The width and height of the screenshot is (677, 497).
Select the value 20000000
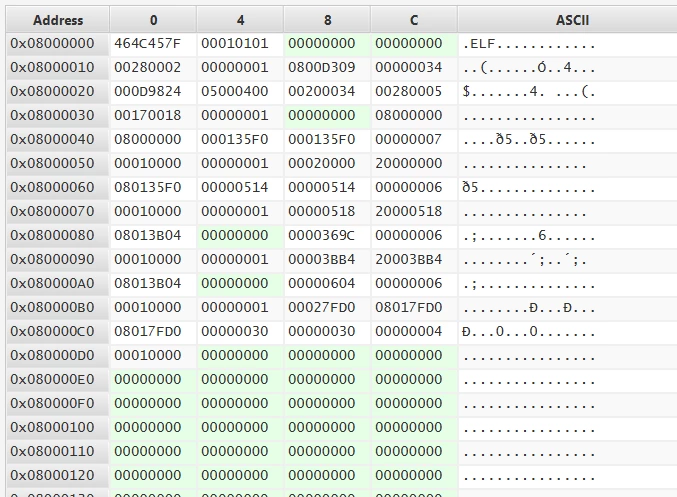[408, 163]
